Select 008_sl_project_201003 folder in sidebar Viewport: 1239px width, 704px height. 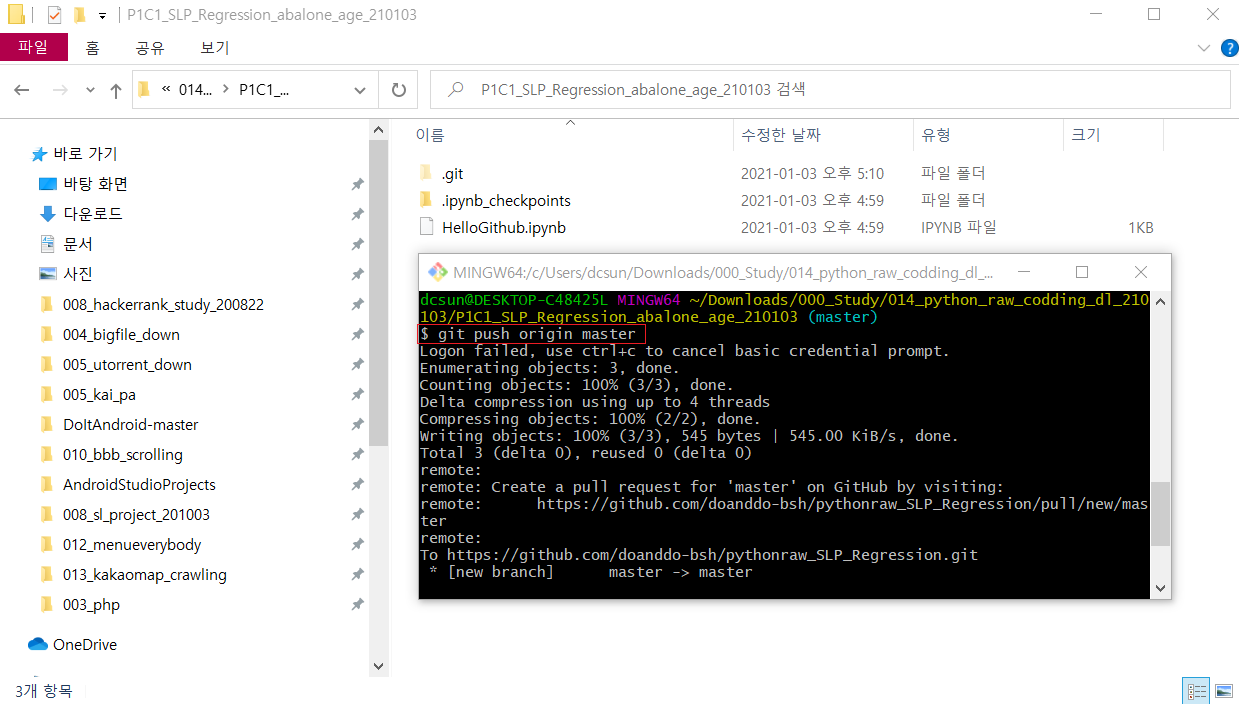(x=136, y=514)
